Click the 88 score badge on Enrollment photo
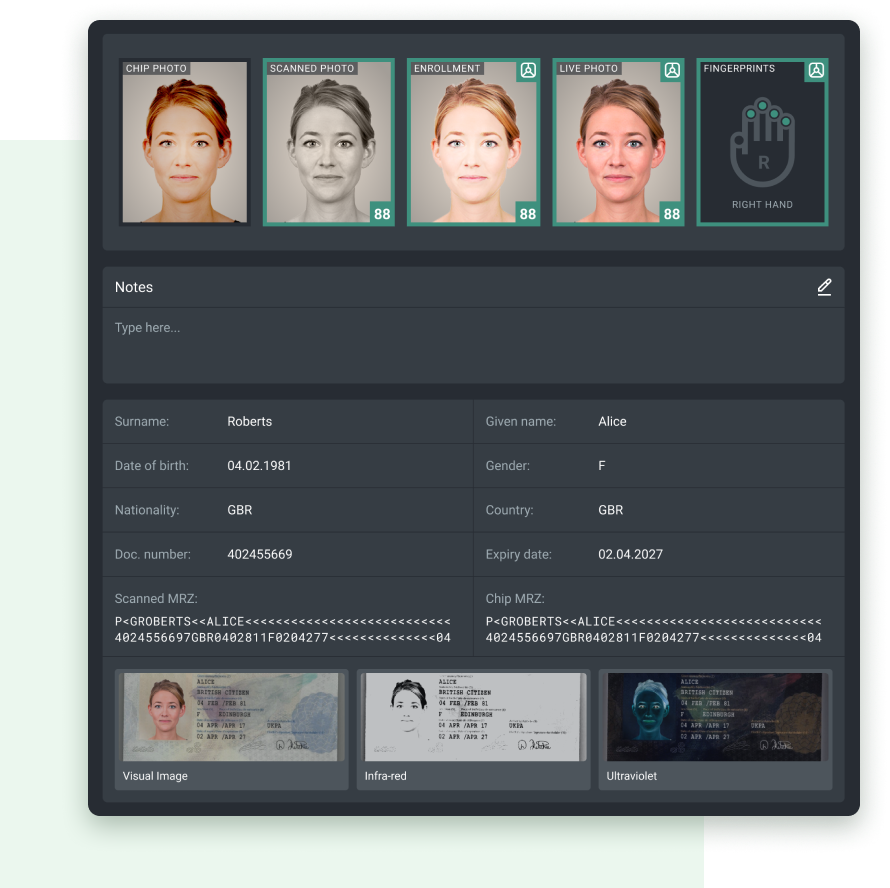The width and height of the screenshot is (890, 888). coord(527,214)
